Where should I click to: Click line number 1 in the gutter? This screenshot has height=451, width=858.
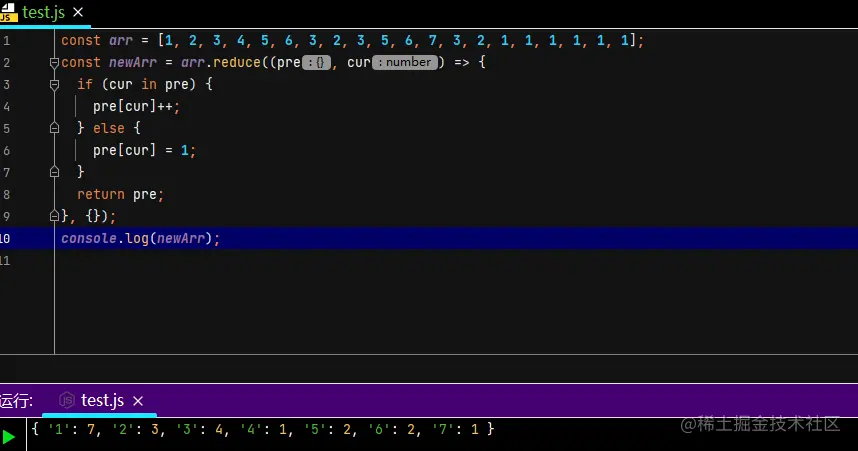tap(6, 41)
